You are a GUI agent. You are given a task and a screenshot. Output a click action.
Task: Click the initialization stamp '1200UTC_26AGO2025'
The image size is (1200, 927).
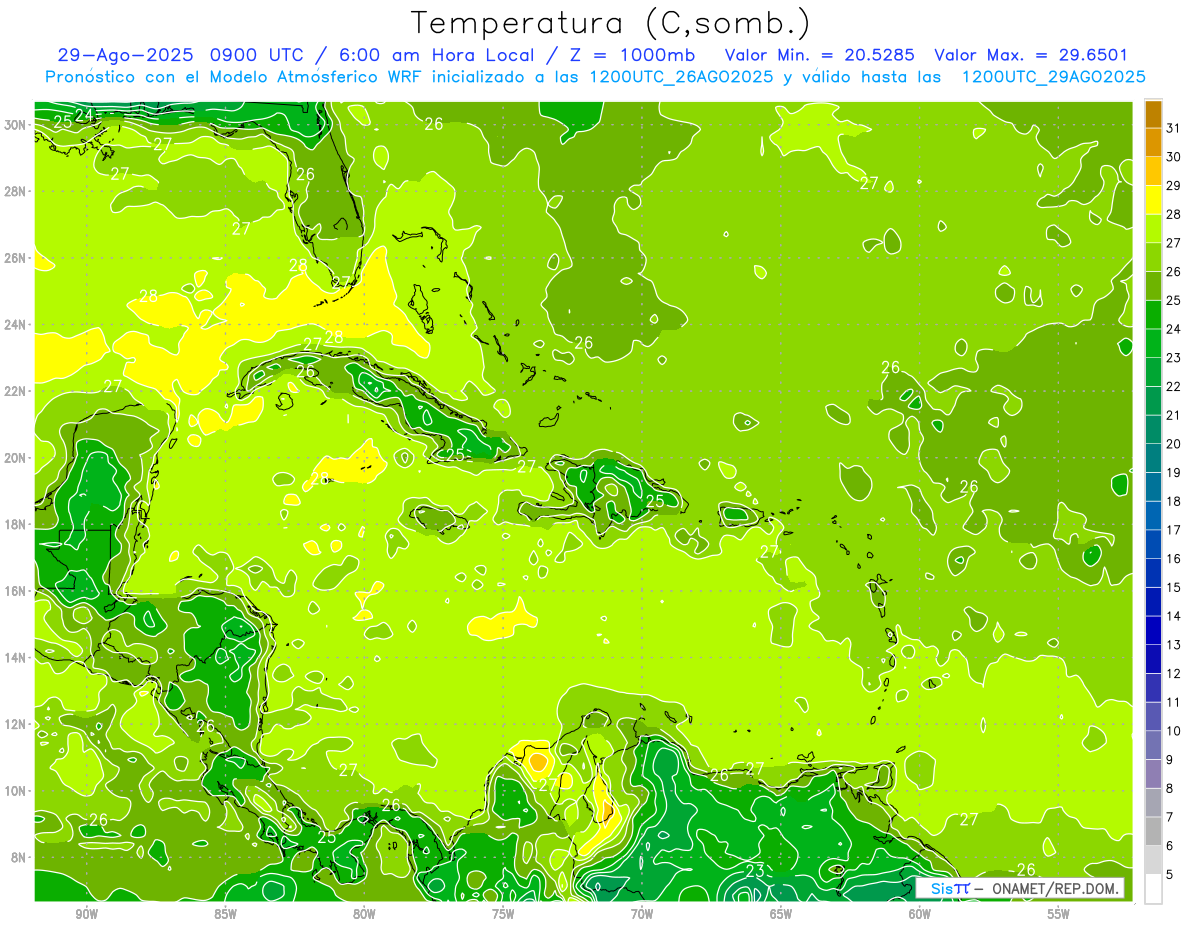tap(682, 77)
